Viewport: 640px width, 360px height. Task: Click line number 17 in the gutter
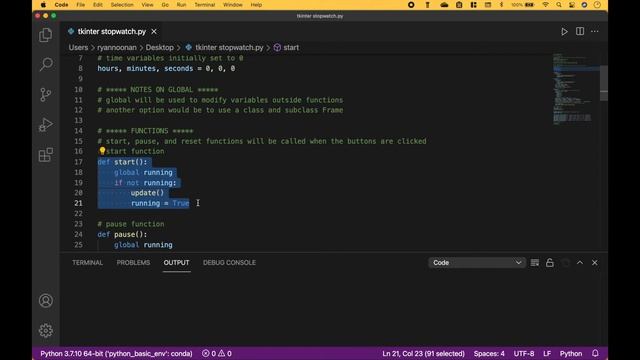[x=78, y=162]
